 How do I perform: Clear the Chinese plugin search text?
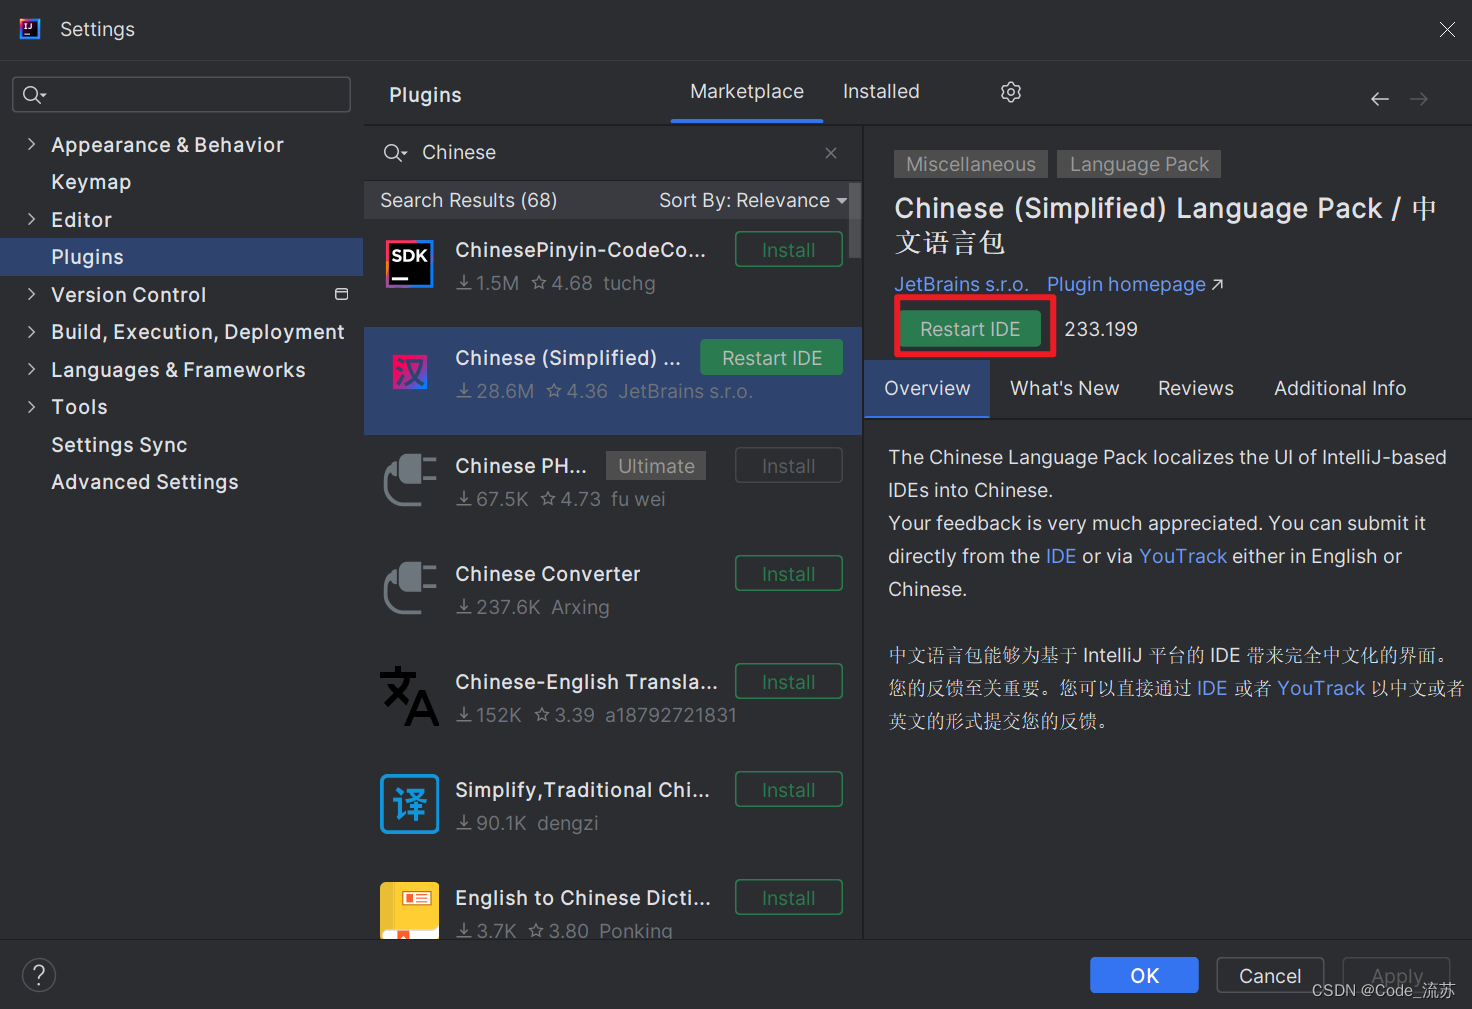coord(831,153)
